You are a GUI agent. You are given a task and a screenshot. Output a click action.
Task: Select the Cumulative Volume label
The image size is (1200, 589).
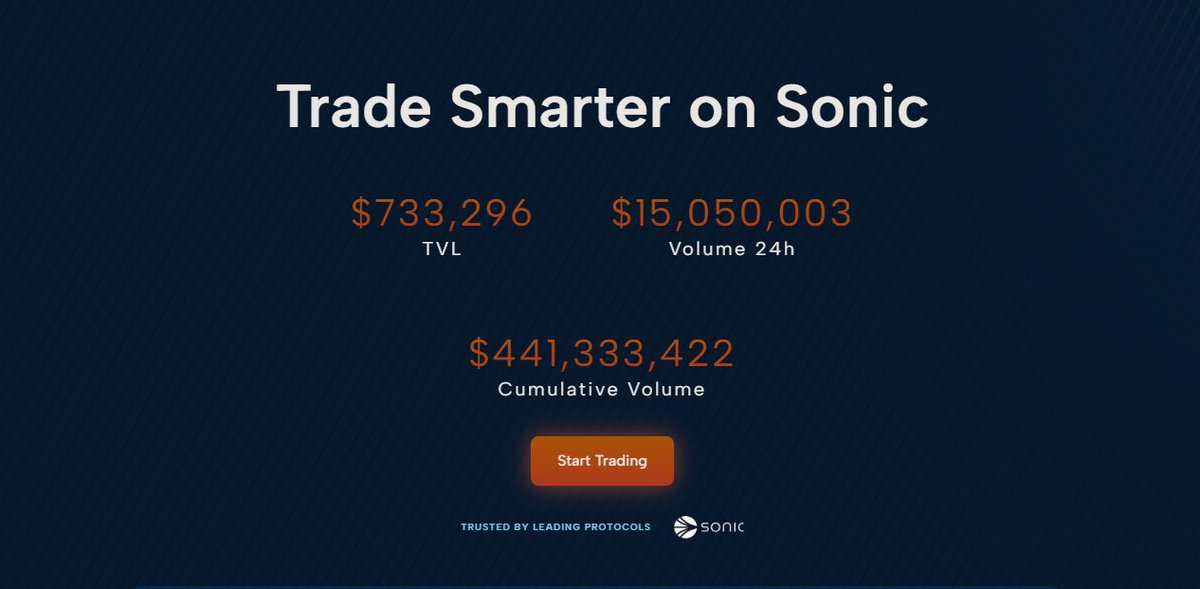click(x=602, y=389)
